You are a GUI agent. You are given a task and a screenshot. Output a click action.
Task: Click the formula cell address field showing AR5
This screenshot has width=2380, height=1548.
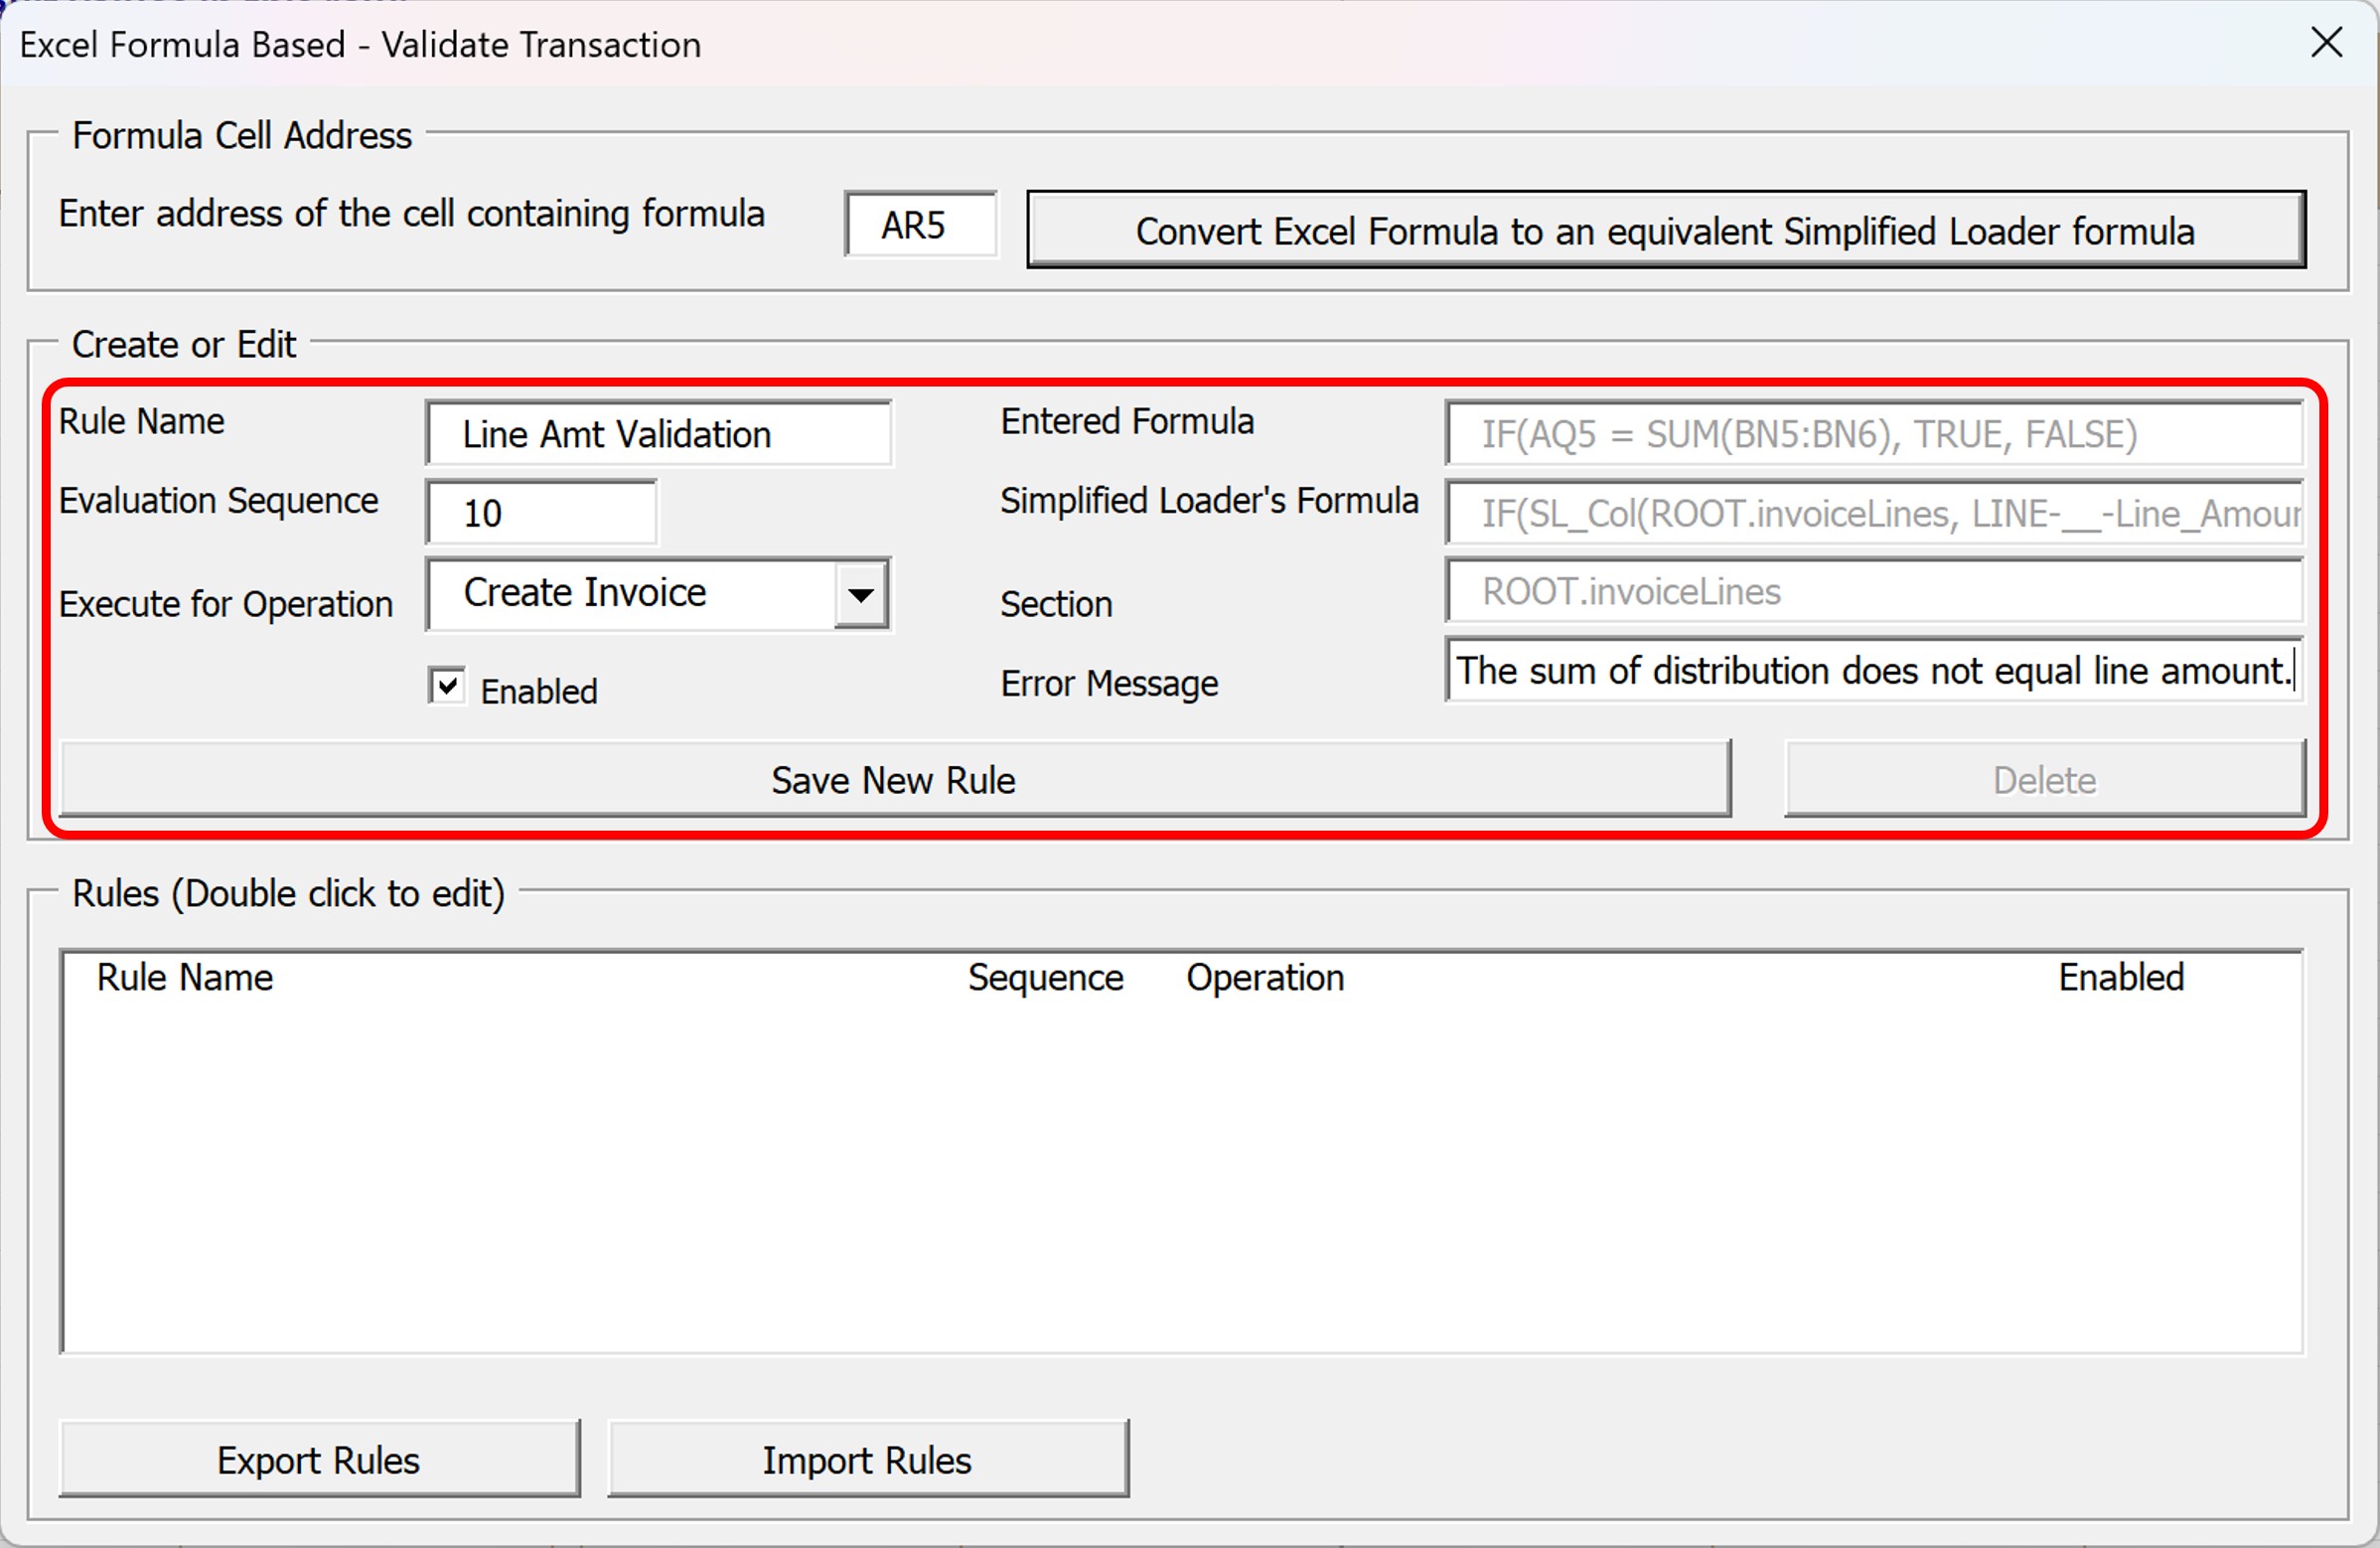click(921, 225)
